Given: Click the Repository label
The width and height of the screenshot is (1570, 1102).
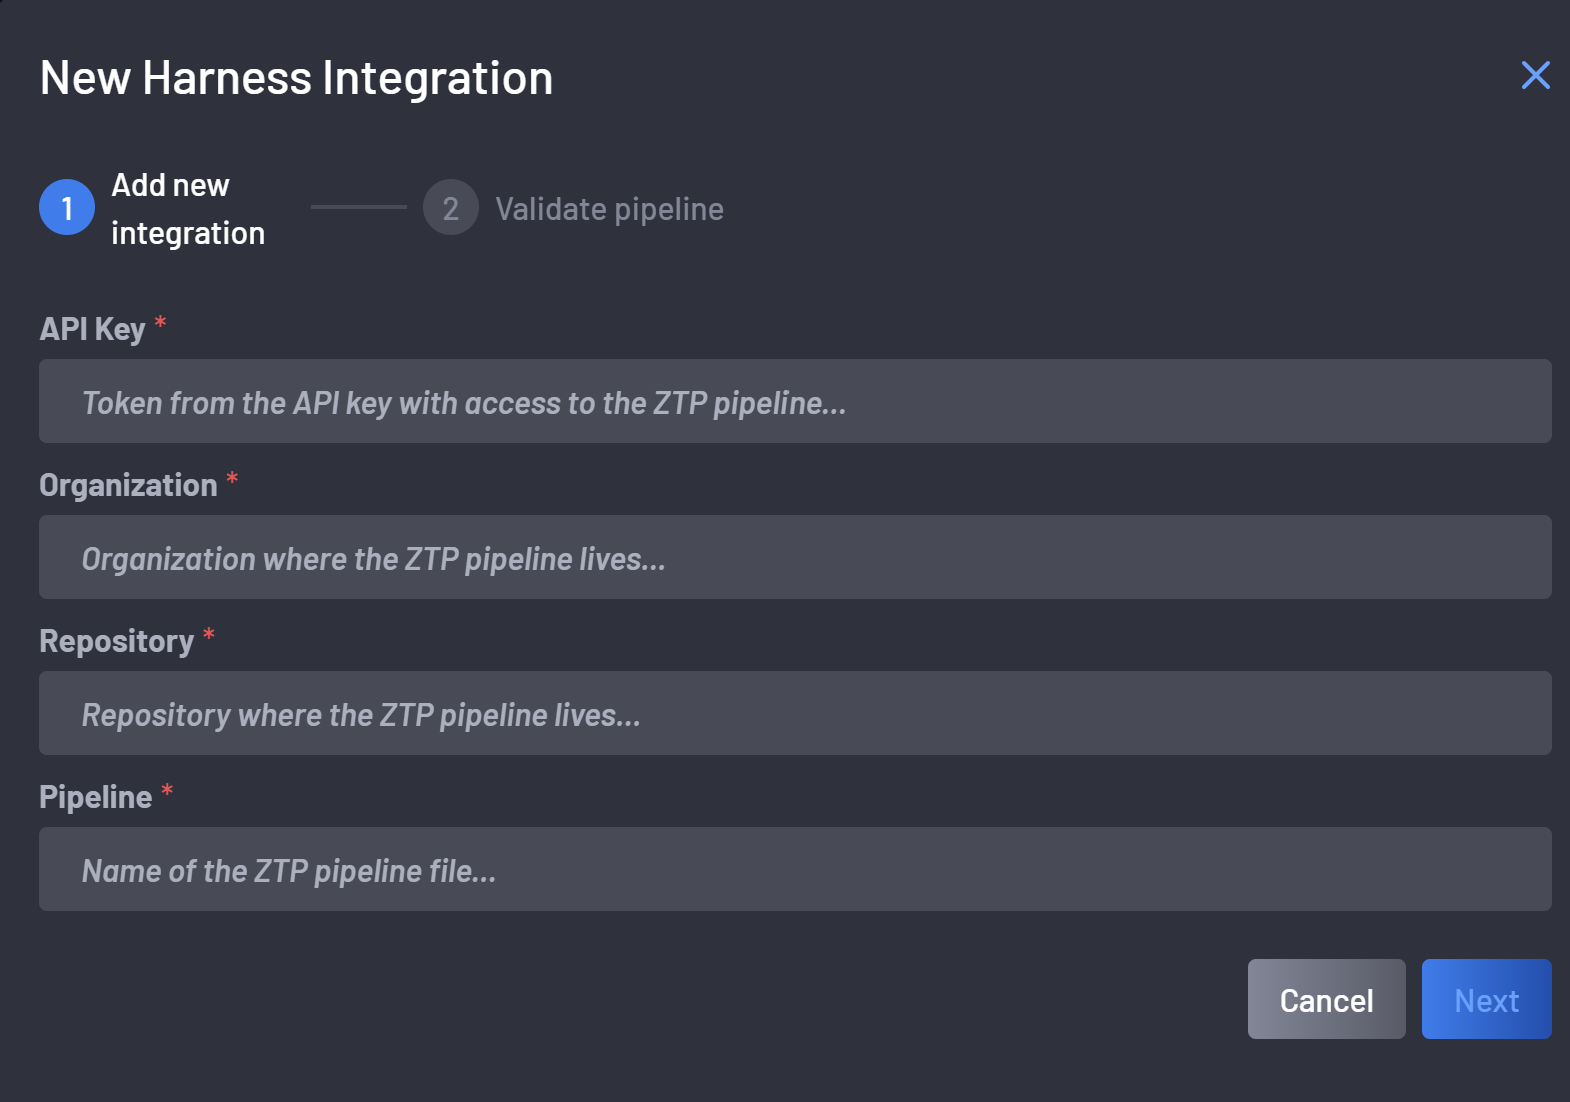Looking at the screenshot, I should [116, 641].
